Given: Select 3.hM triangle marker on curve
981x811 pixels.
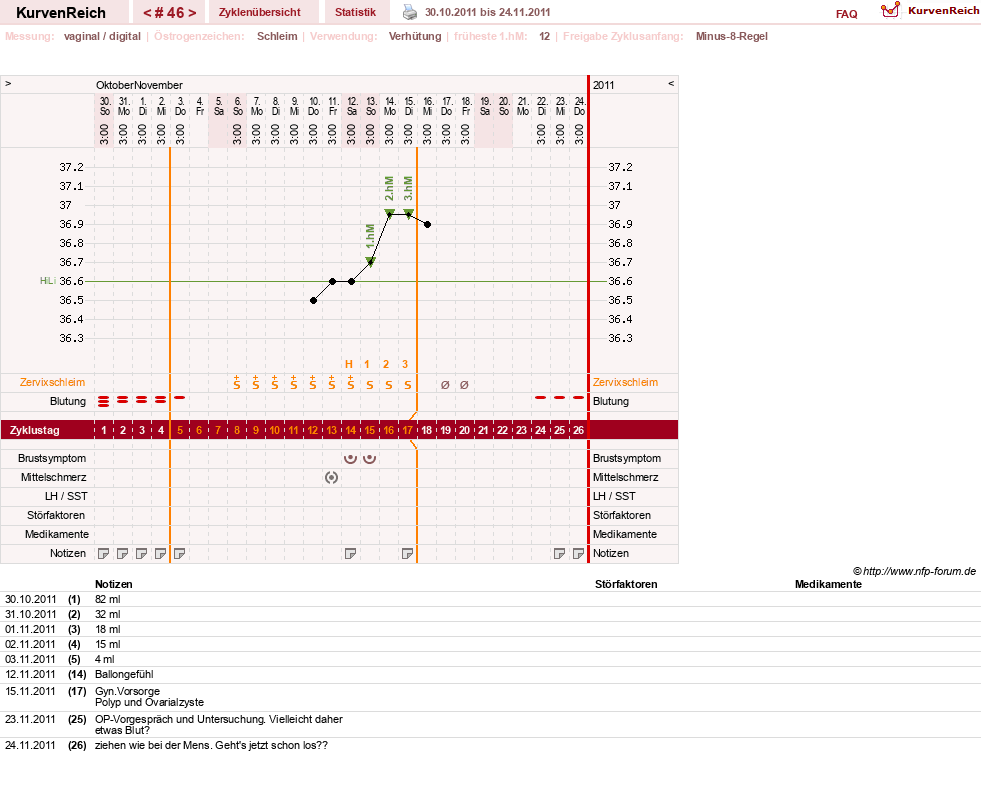Looking at the screenshot, I should pos(409,213).
